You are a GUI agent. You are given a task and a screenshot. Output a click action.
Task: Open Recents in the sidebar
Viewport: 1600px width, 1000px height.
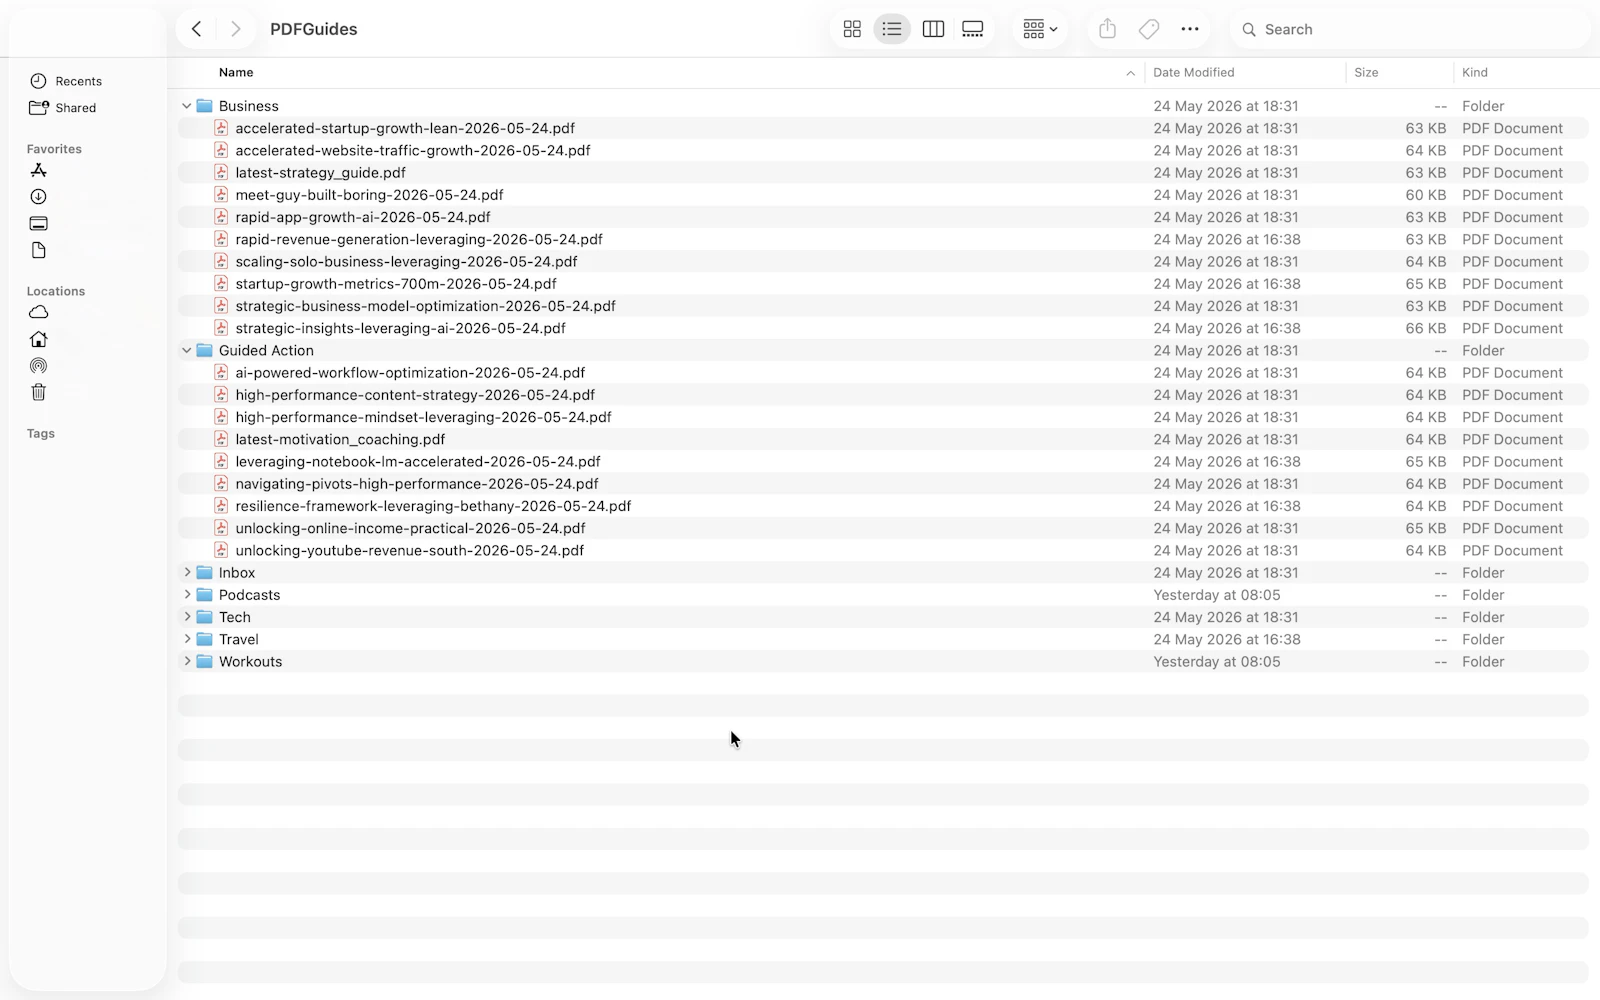66,81
